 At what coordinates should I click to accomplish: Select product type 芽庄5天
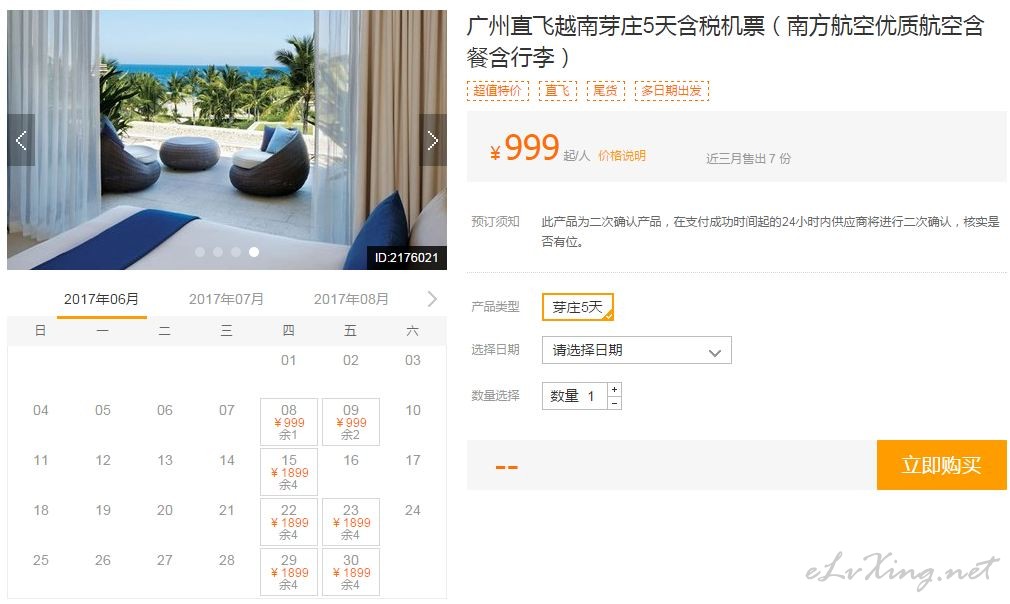click(x=578, y=307)
